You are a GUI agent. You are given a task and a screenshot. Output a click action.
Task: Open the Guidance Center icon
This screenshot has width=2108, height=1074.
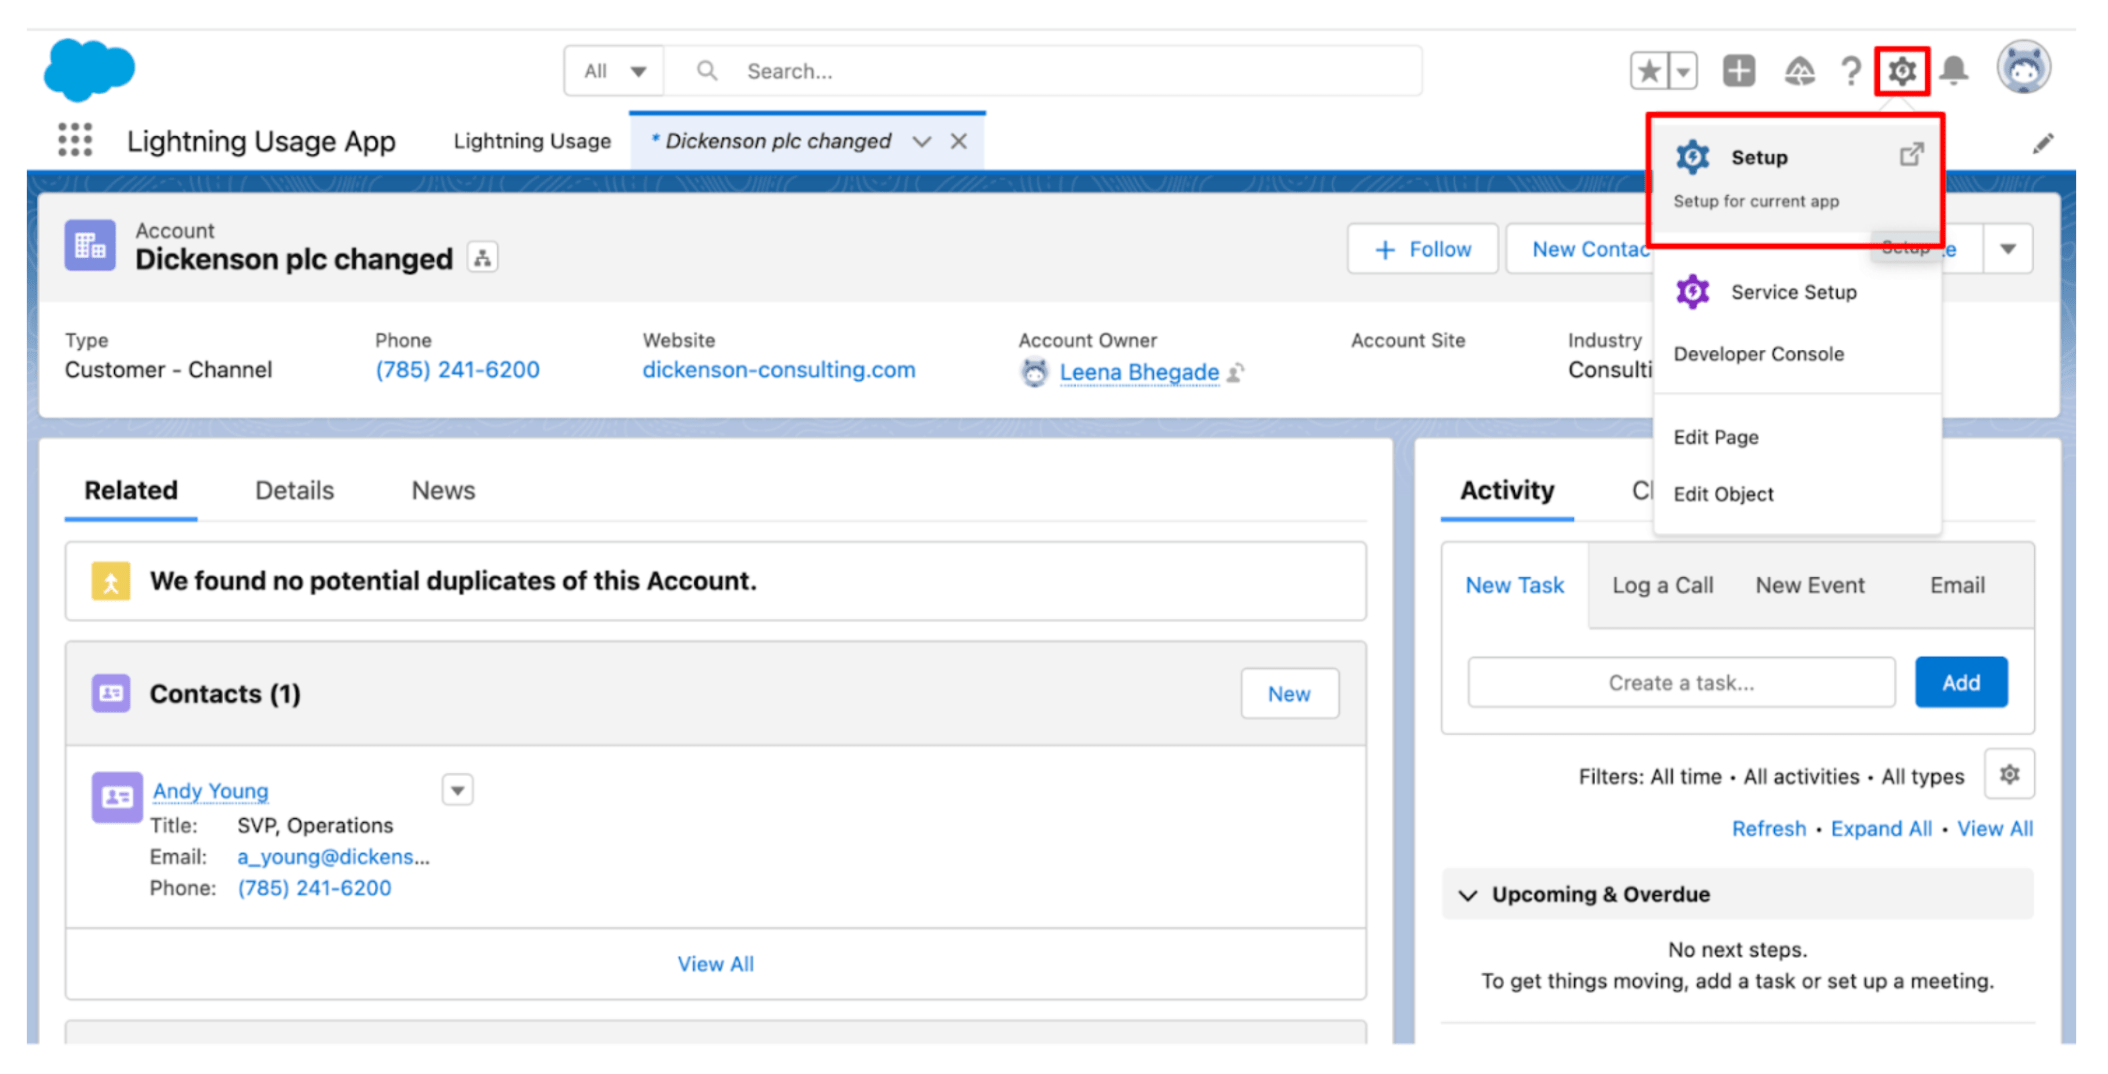coord(1799,70)
